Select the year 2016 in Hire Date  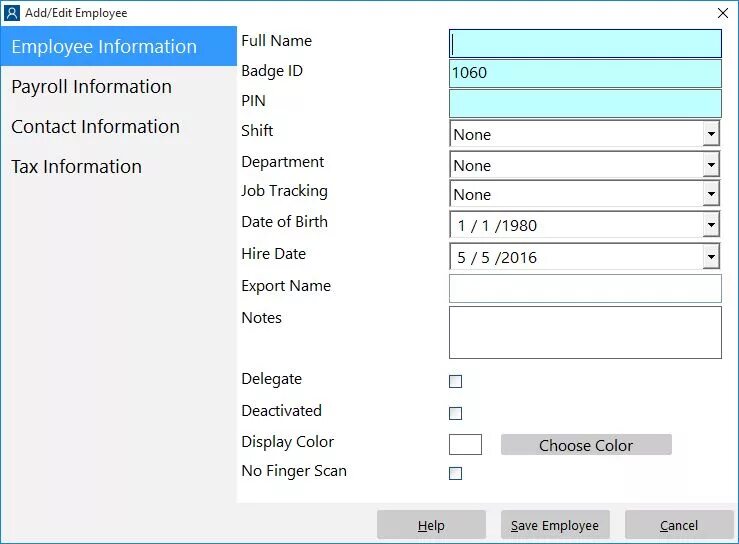point(519,258)
